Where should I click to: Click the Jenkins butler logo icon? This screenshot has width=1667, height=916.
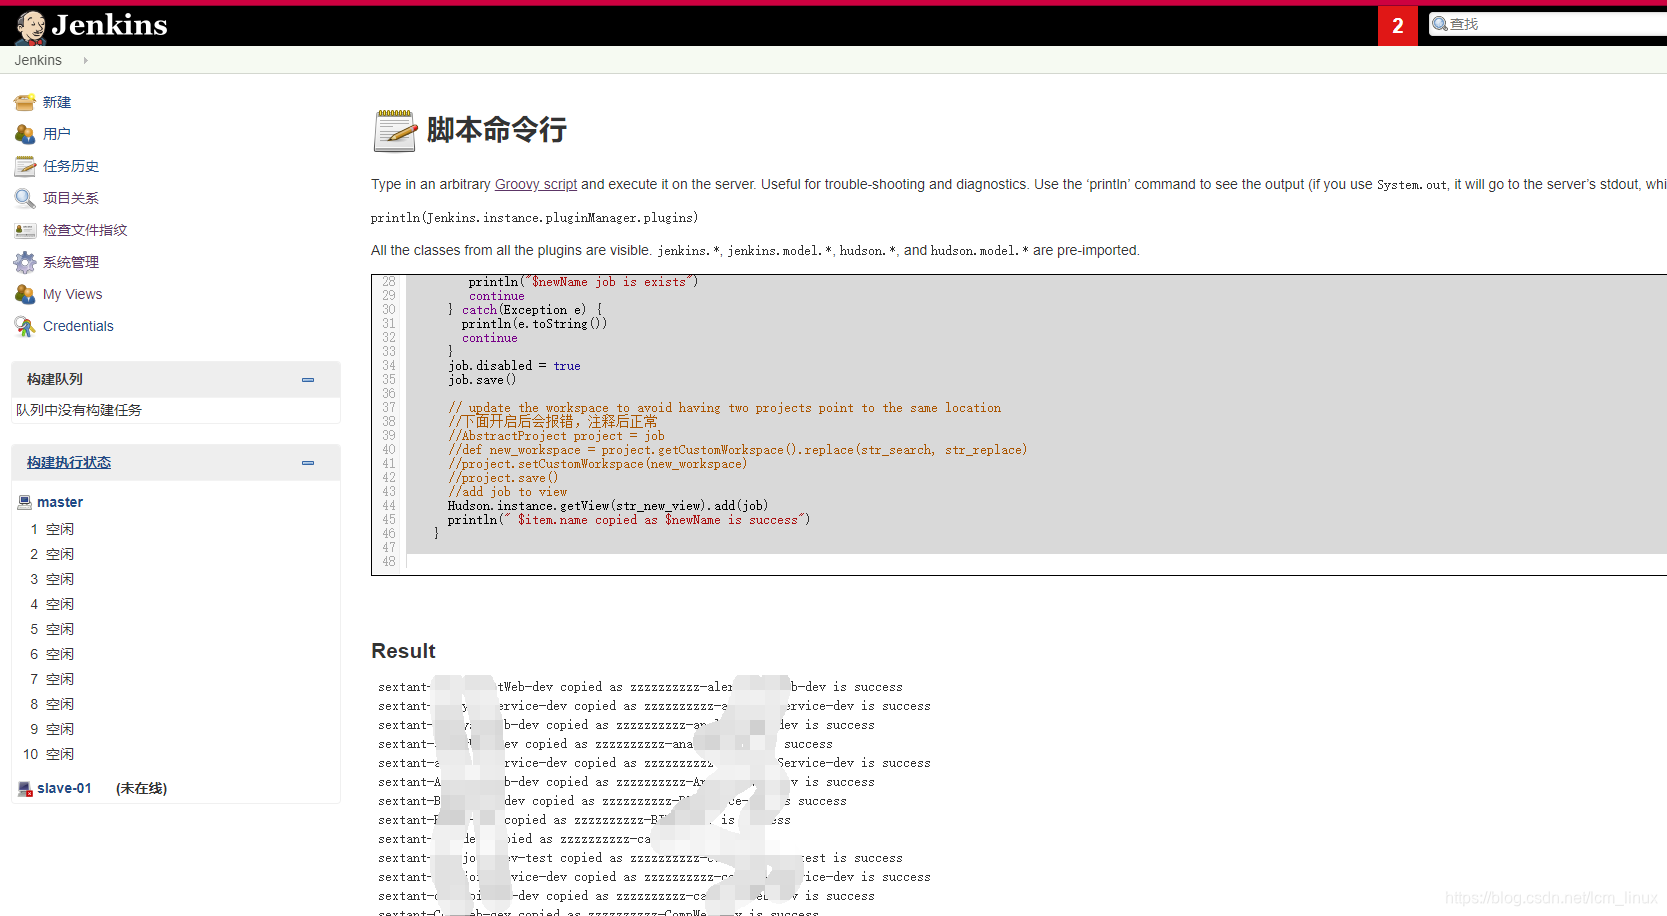[31, 27]
